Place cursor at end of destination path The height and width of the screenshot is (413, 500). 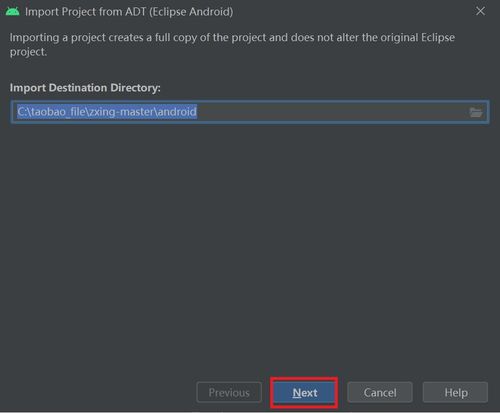(x=197, y=112)
